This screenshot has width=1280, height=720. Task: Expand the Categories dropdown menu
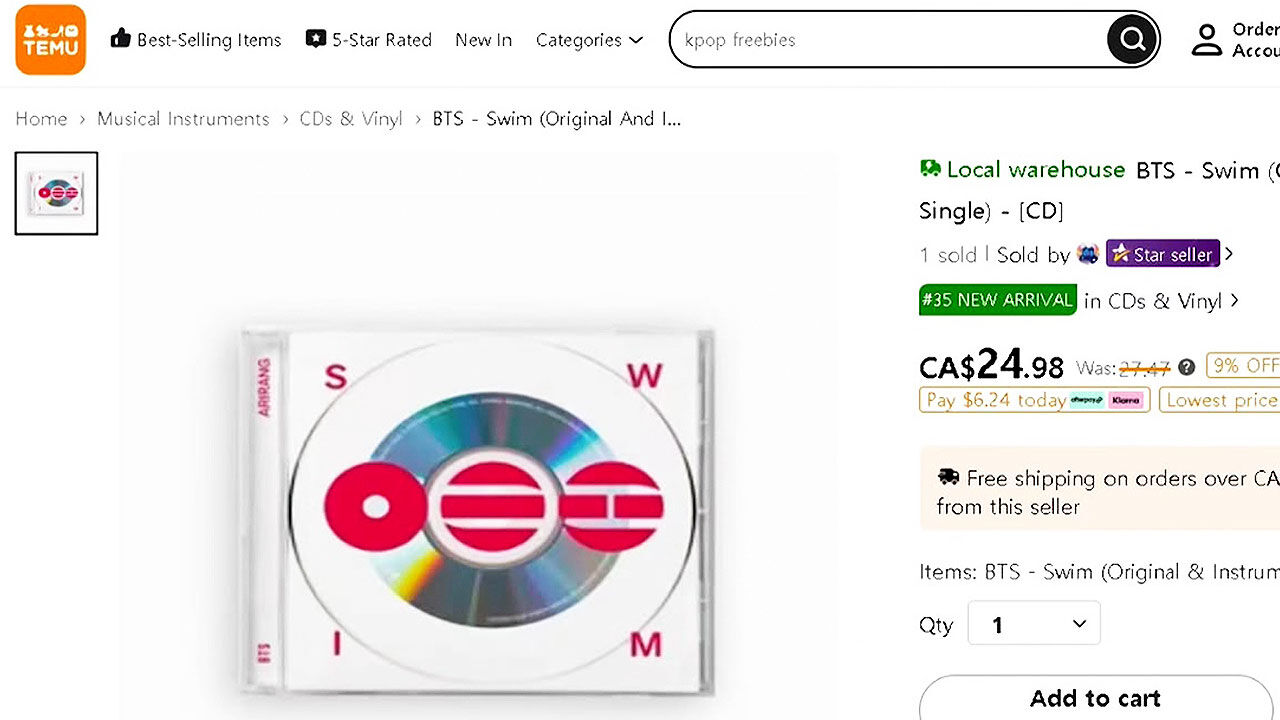click(x=589, y=40)
